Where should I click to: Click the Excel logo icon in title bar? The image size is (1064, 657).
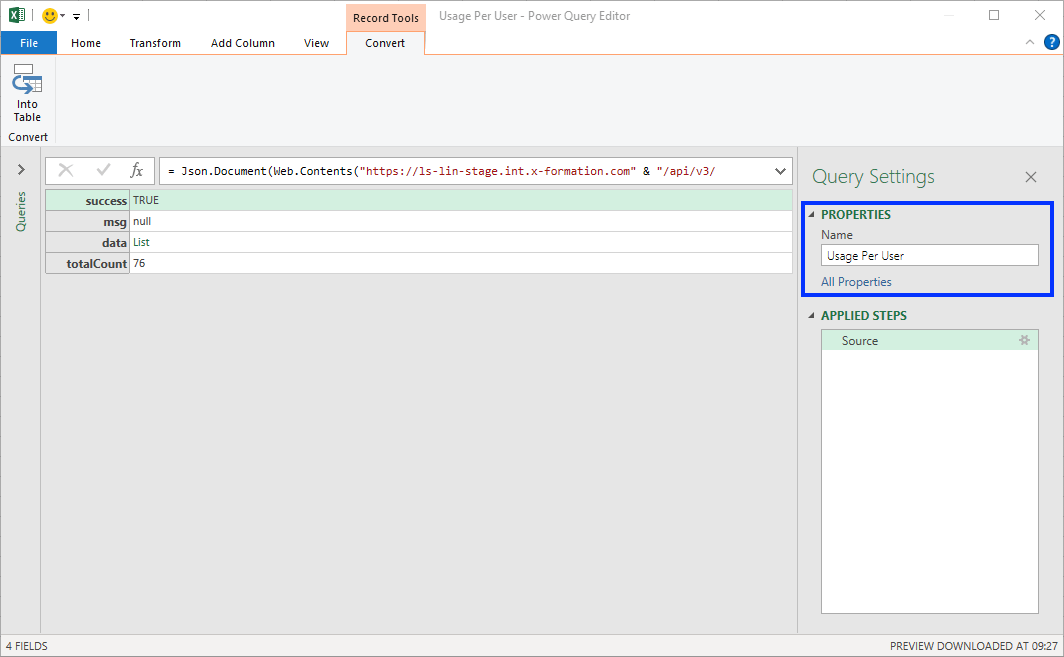click(17, 14)
